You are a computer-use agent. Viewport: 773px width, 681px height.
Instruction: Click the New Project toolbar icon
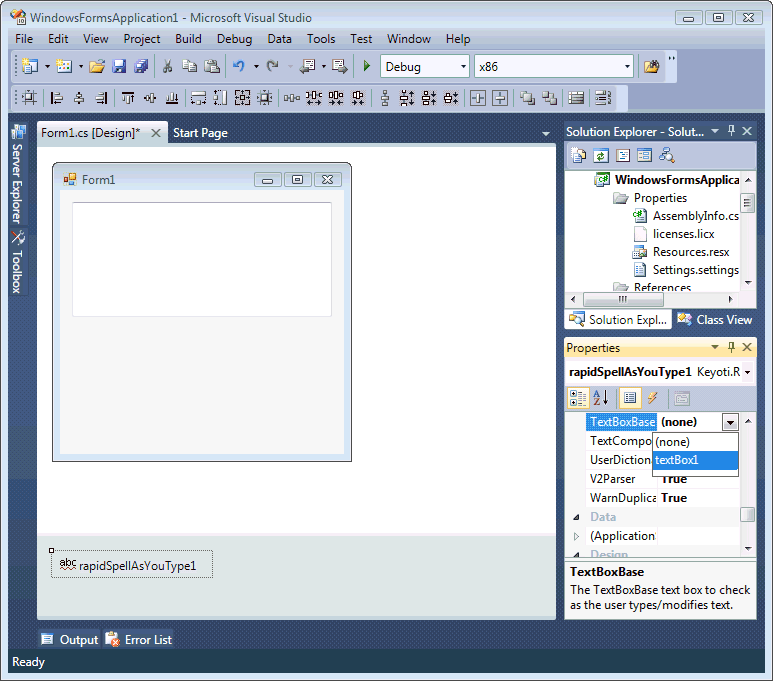(30, 66)
